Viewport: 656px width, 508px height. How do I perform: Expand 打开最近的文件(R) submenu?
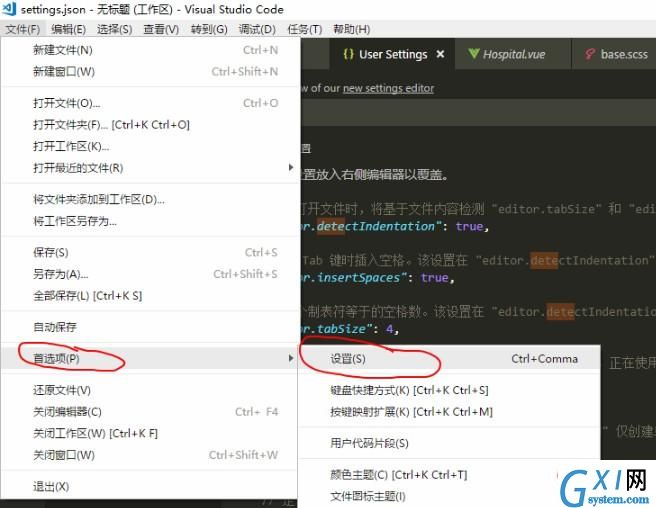coord(150,168)
